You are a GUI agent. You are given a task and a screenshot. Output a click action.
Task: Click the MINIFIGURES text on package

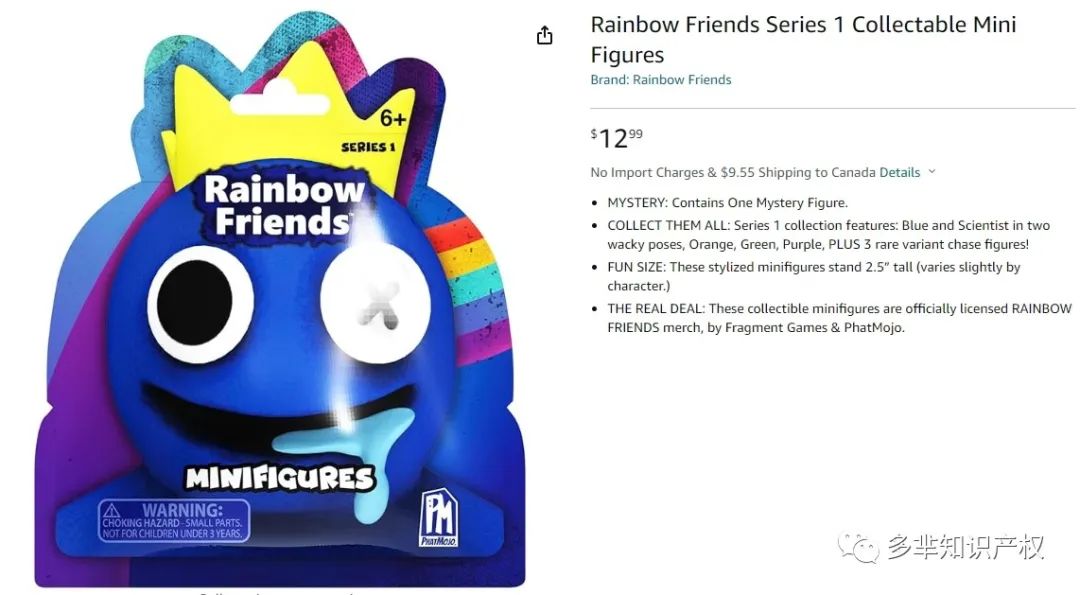pos(280,478)
